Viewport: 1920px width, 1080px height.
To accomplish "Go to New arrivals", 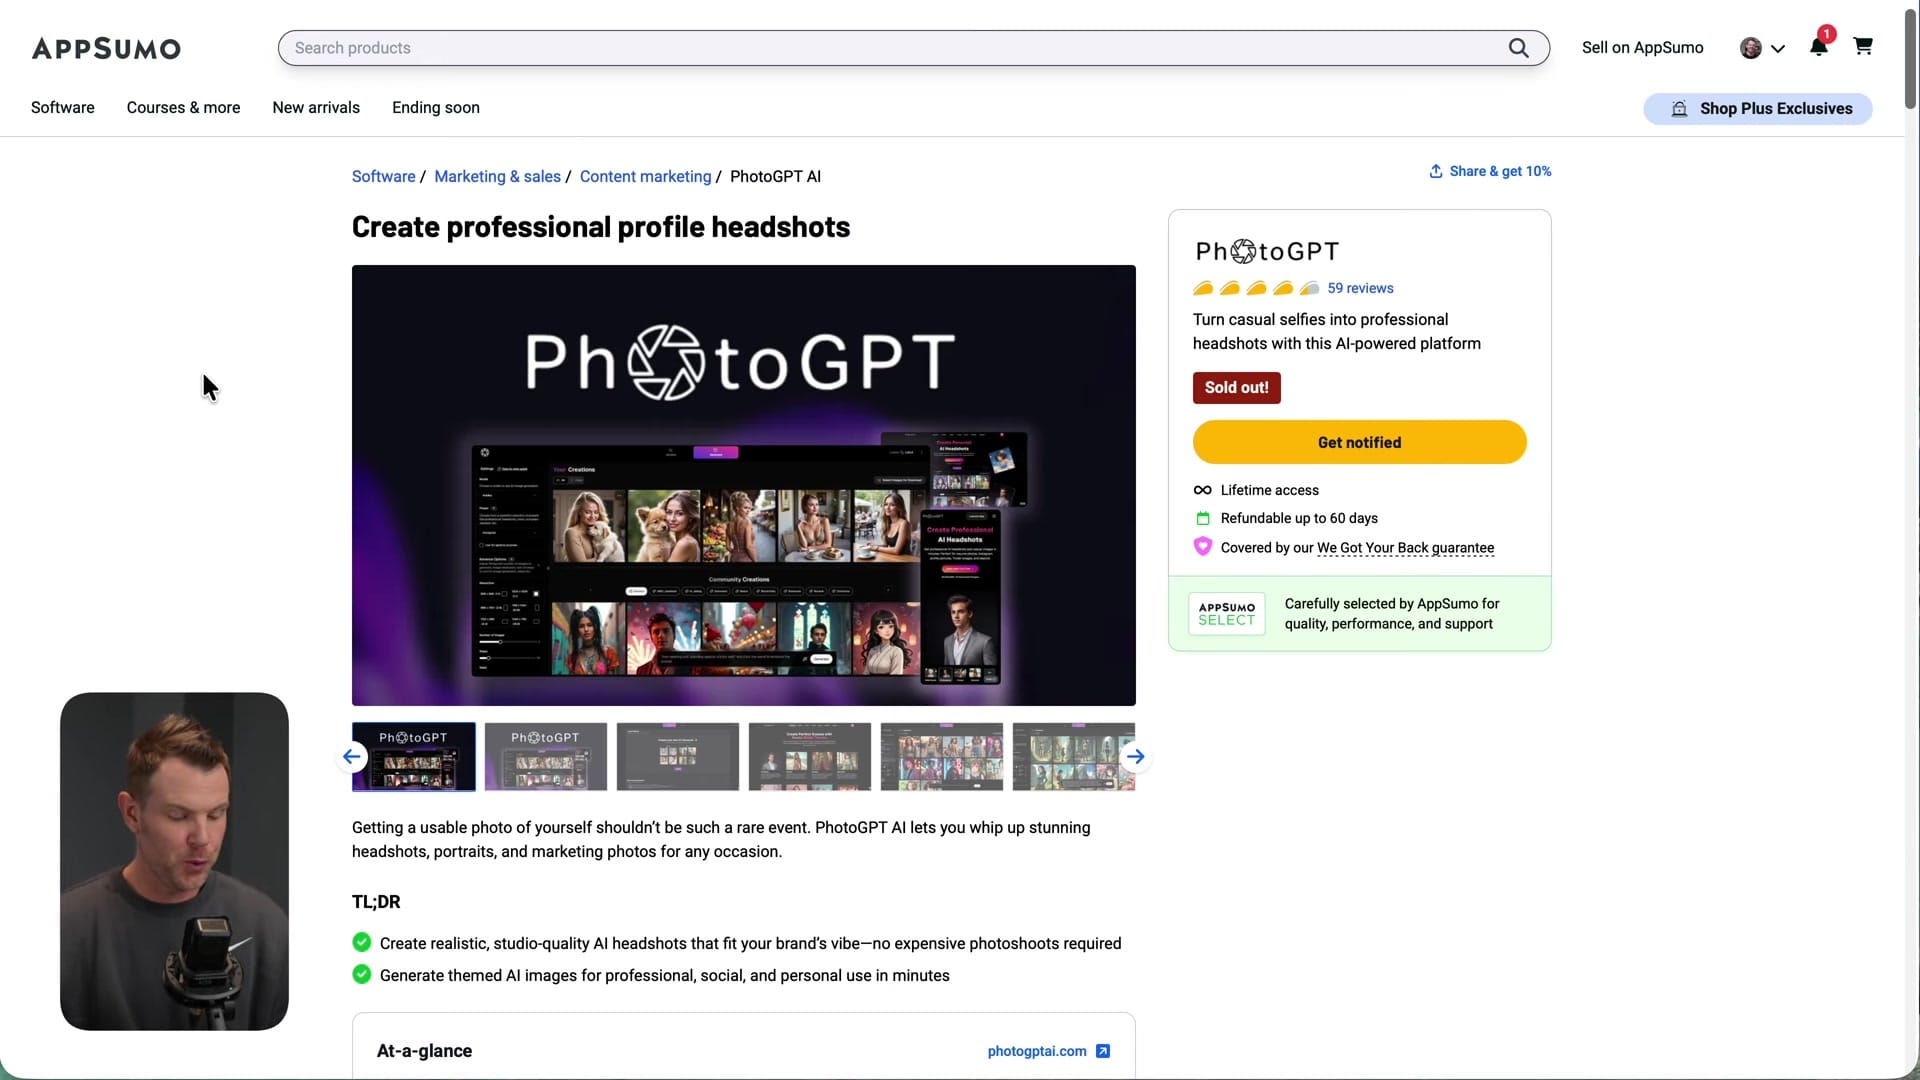I will tap(316, 108).
